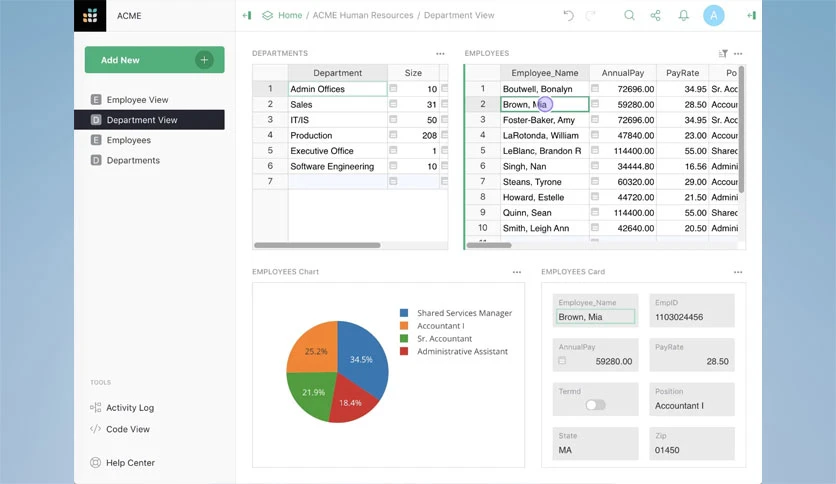Screen dimensions: 836x484
Task: Click the AnnualPay card field icon
Action: [562, 361]
